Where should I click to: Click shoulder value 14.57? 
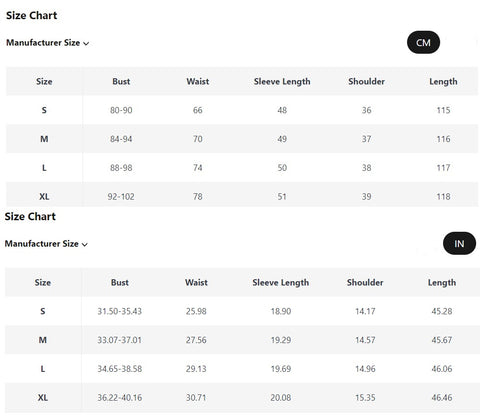365,340
